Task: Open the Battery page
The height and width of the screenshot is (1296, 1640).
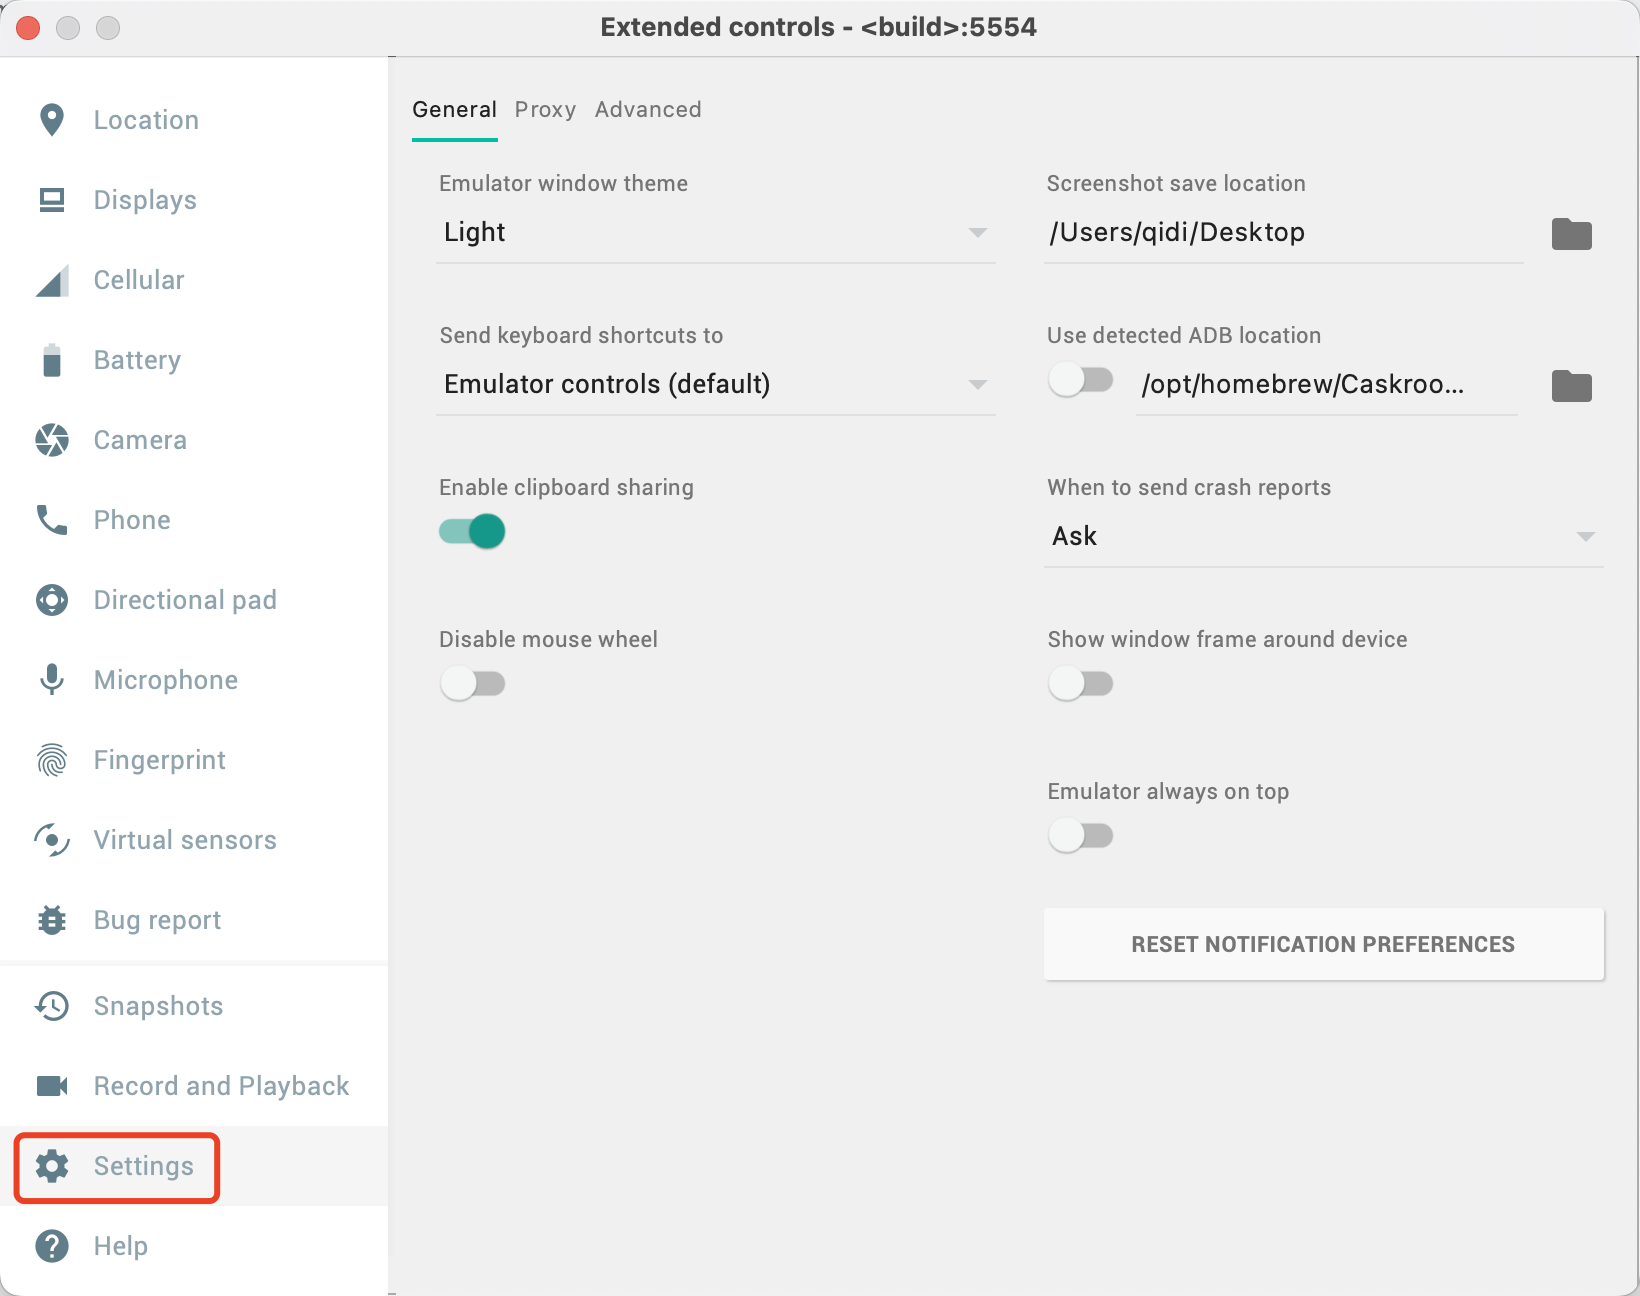Action: point(194,360)
